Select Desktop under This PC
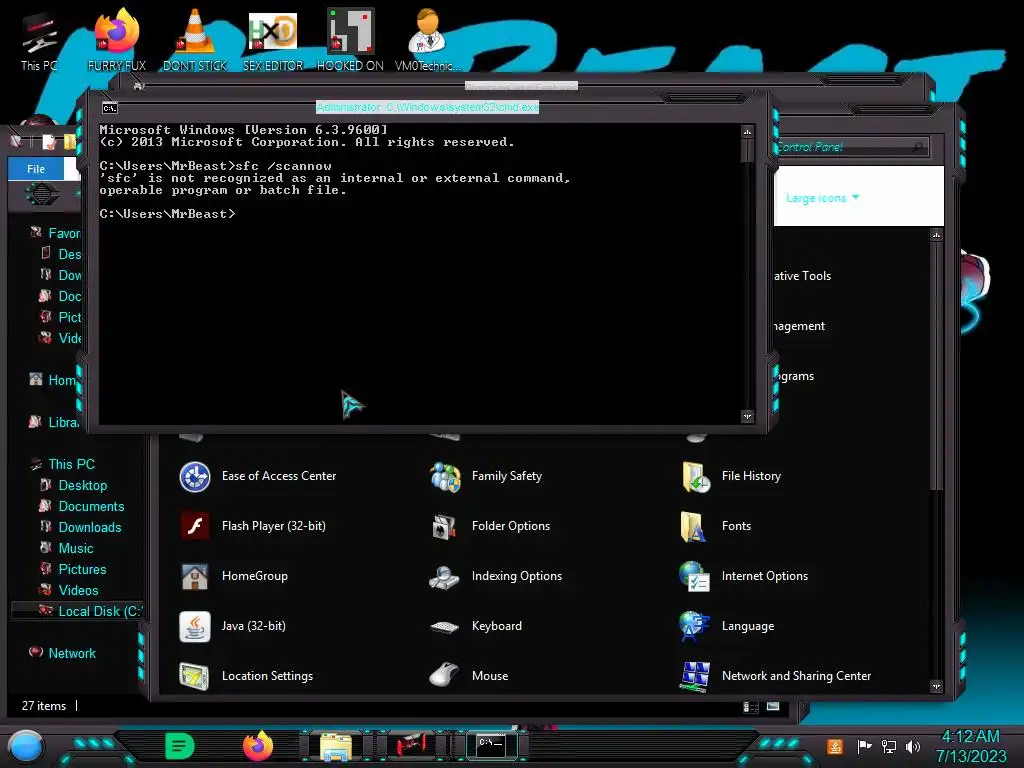 pyautogui.click(x=82, y=485)
